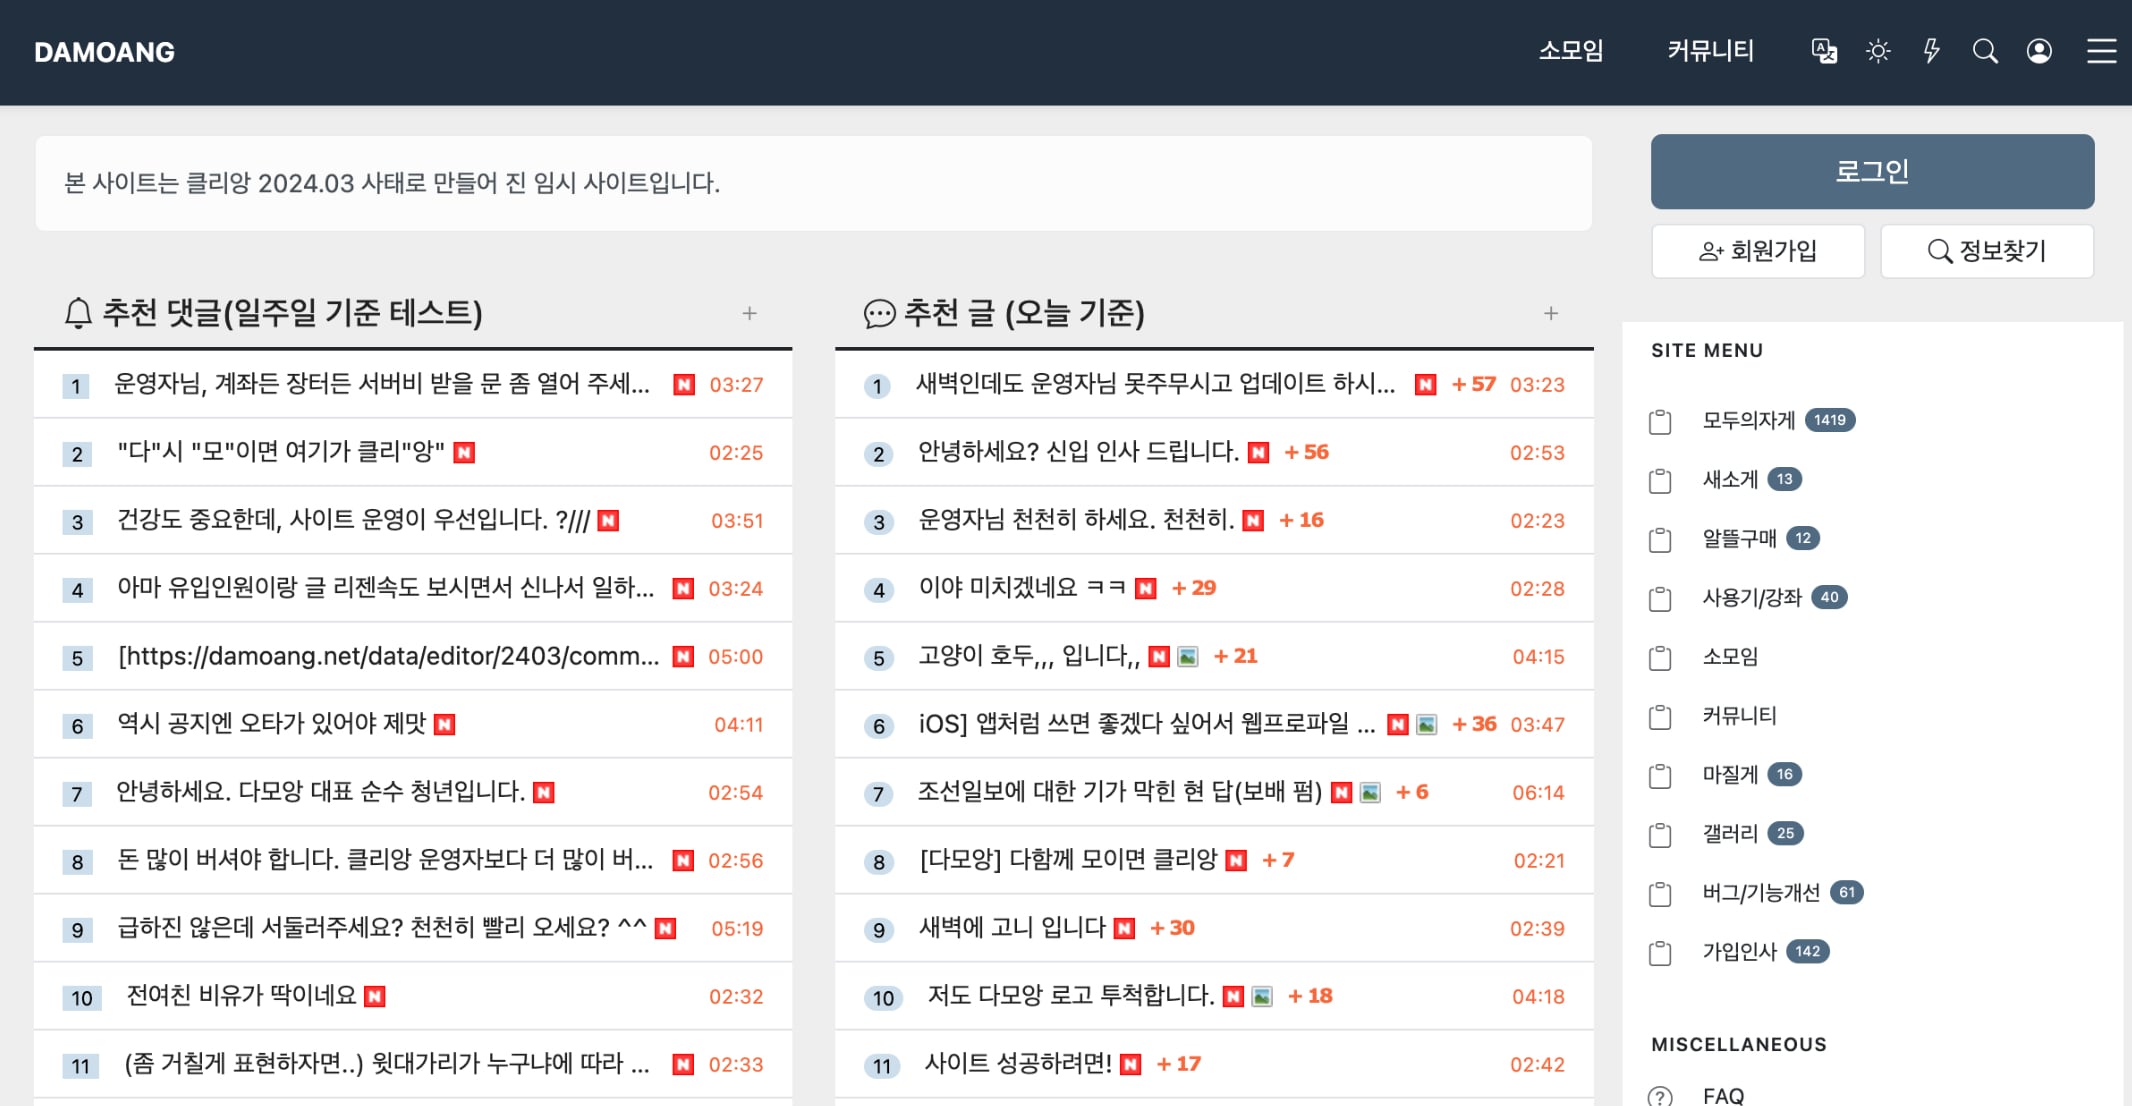Click N badge on 이야 미치겠네요 post
This screenshot has height=1106, width=2132.
click(1146, 589)
